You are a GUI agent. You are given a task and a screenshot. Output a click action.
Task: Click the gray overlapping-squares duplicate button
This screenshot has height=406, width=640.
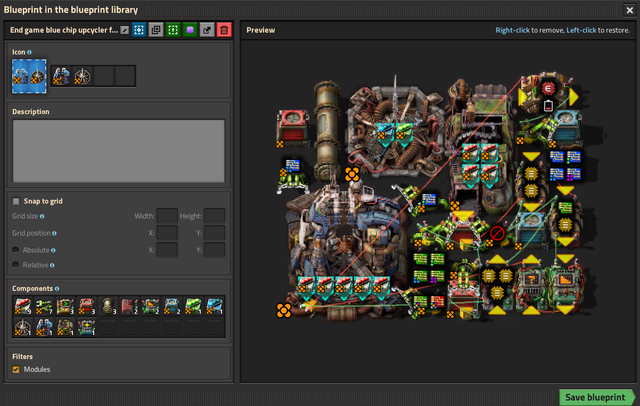click(x=156, y=30)
